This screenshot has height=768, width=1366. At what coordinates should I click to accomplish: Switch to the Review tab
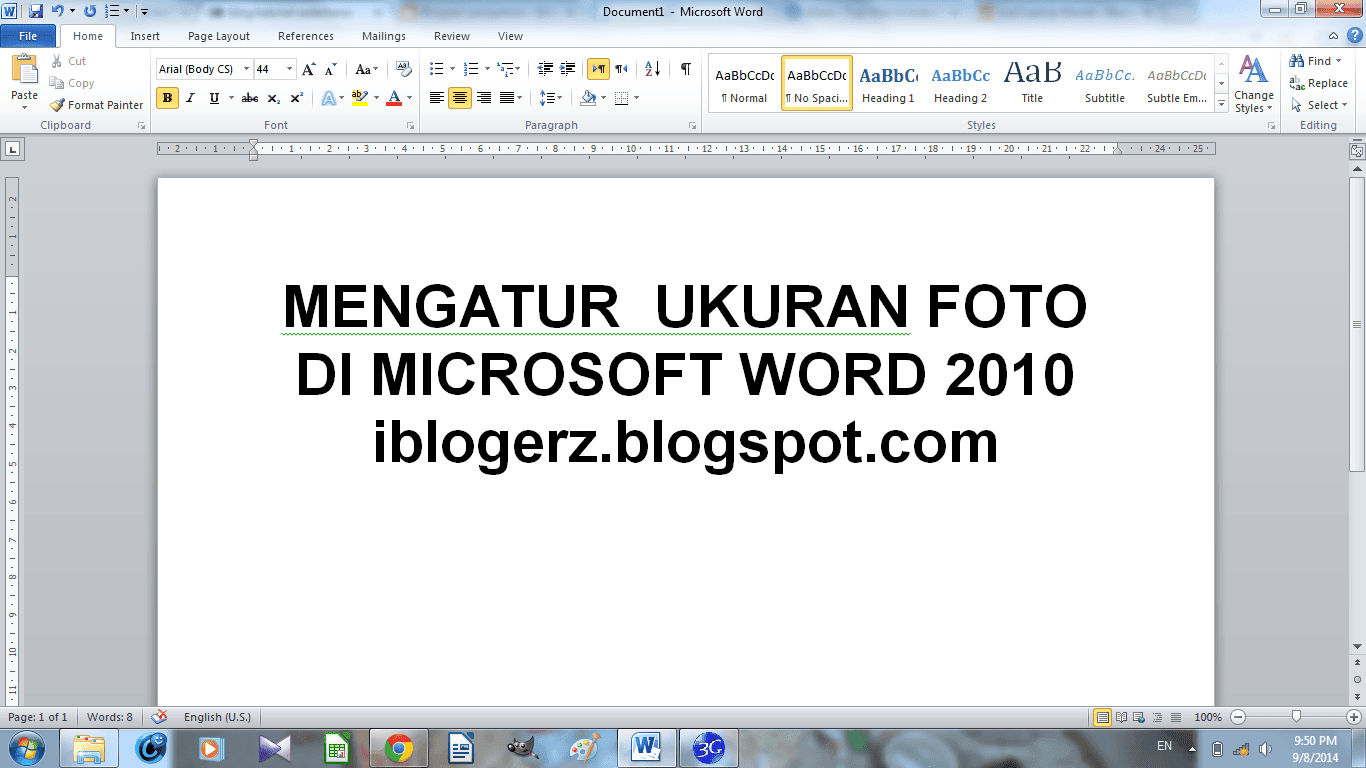click(452, 36)
